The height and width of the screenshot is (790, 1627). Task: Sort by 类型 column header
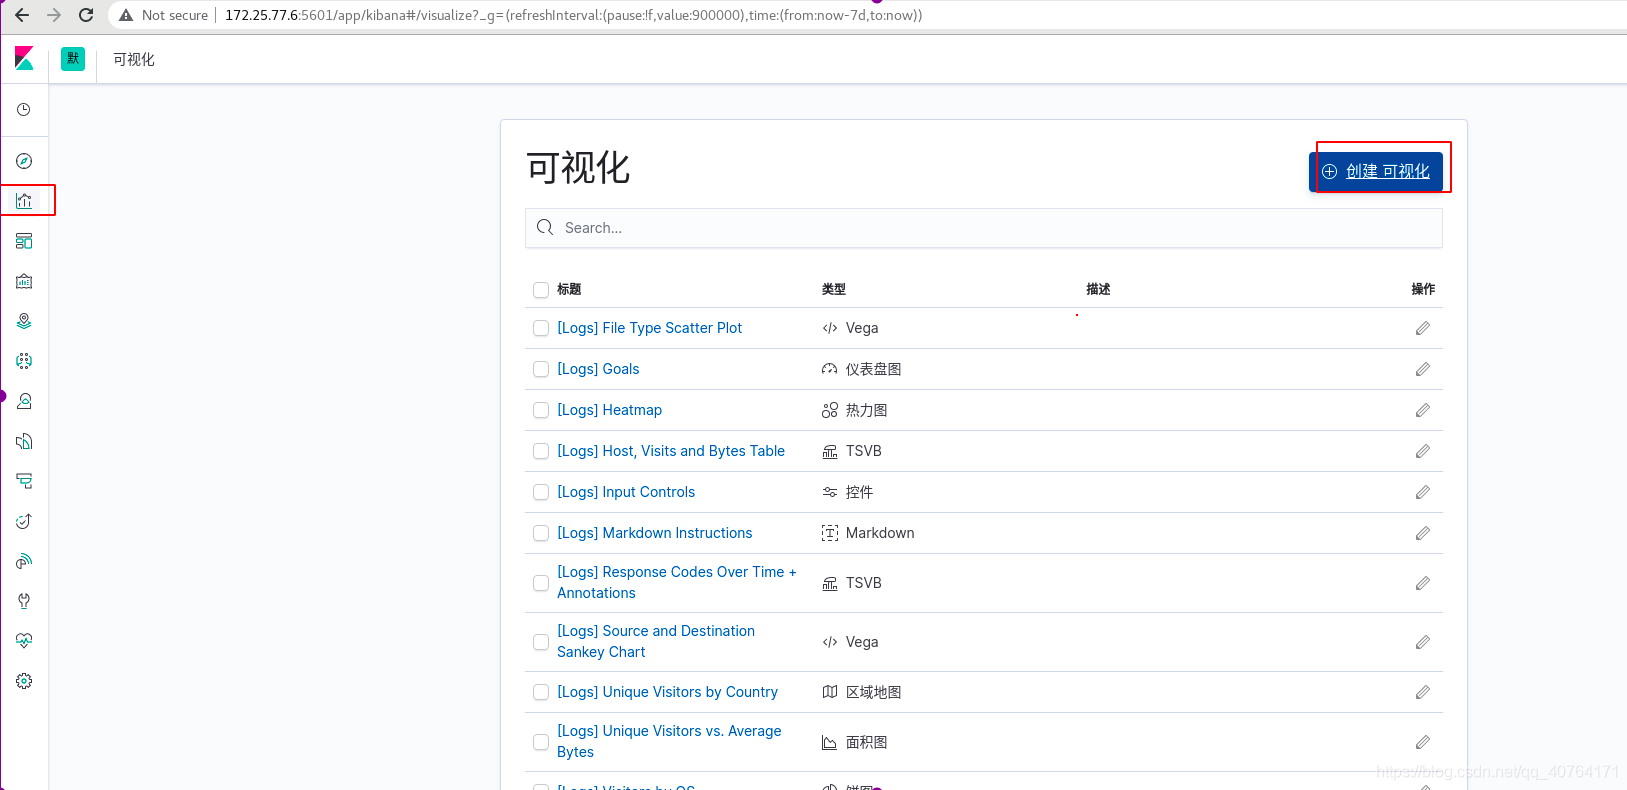point(834,289)
